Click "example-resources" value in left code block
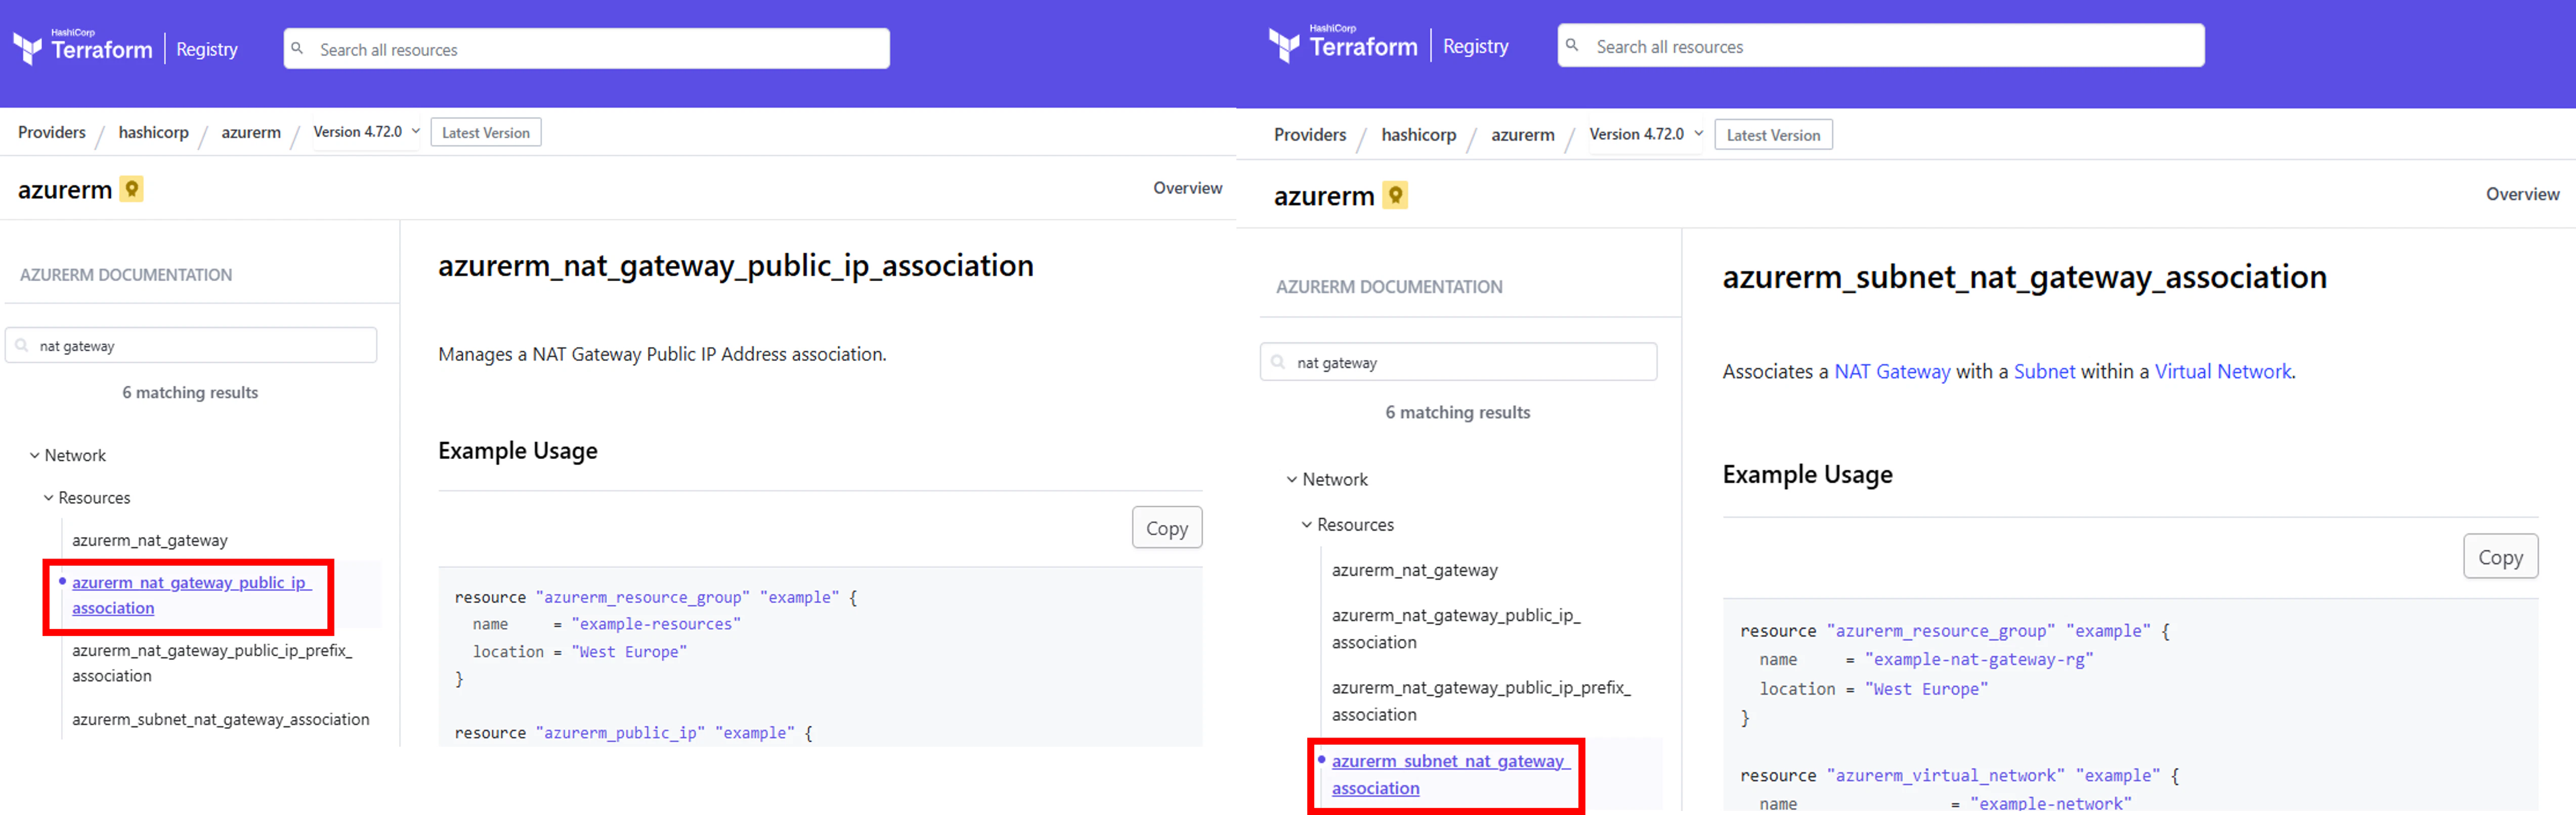Image resolution: width=2576 pixels, height=815 pixels. (656, 624)
